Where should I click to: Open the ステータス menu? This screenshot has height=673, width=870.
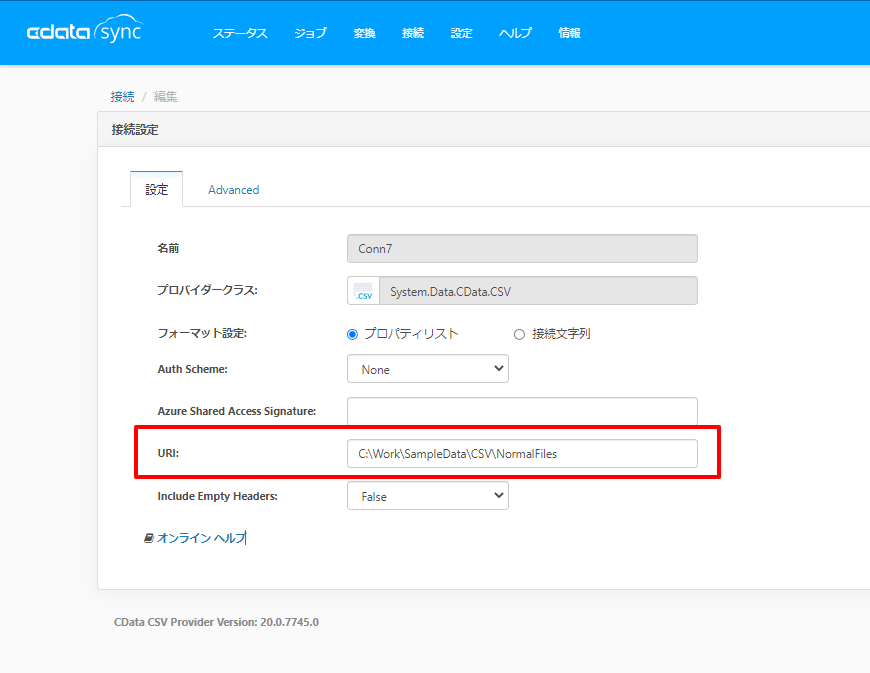point(240,33)
